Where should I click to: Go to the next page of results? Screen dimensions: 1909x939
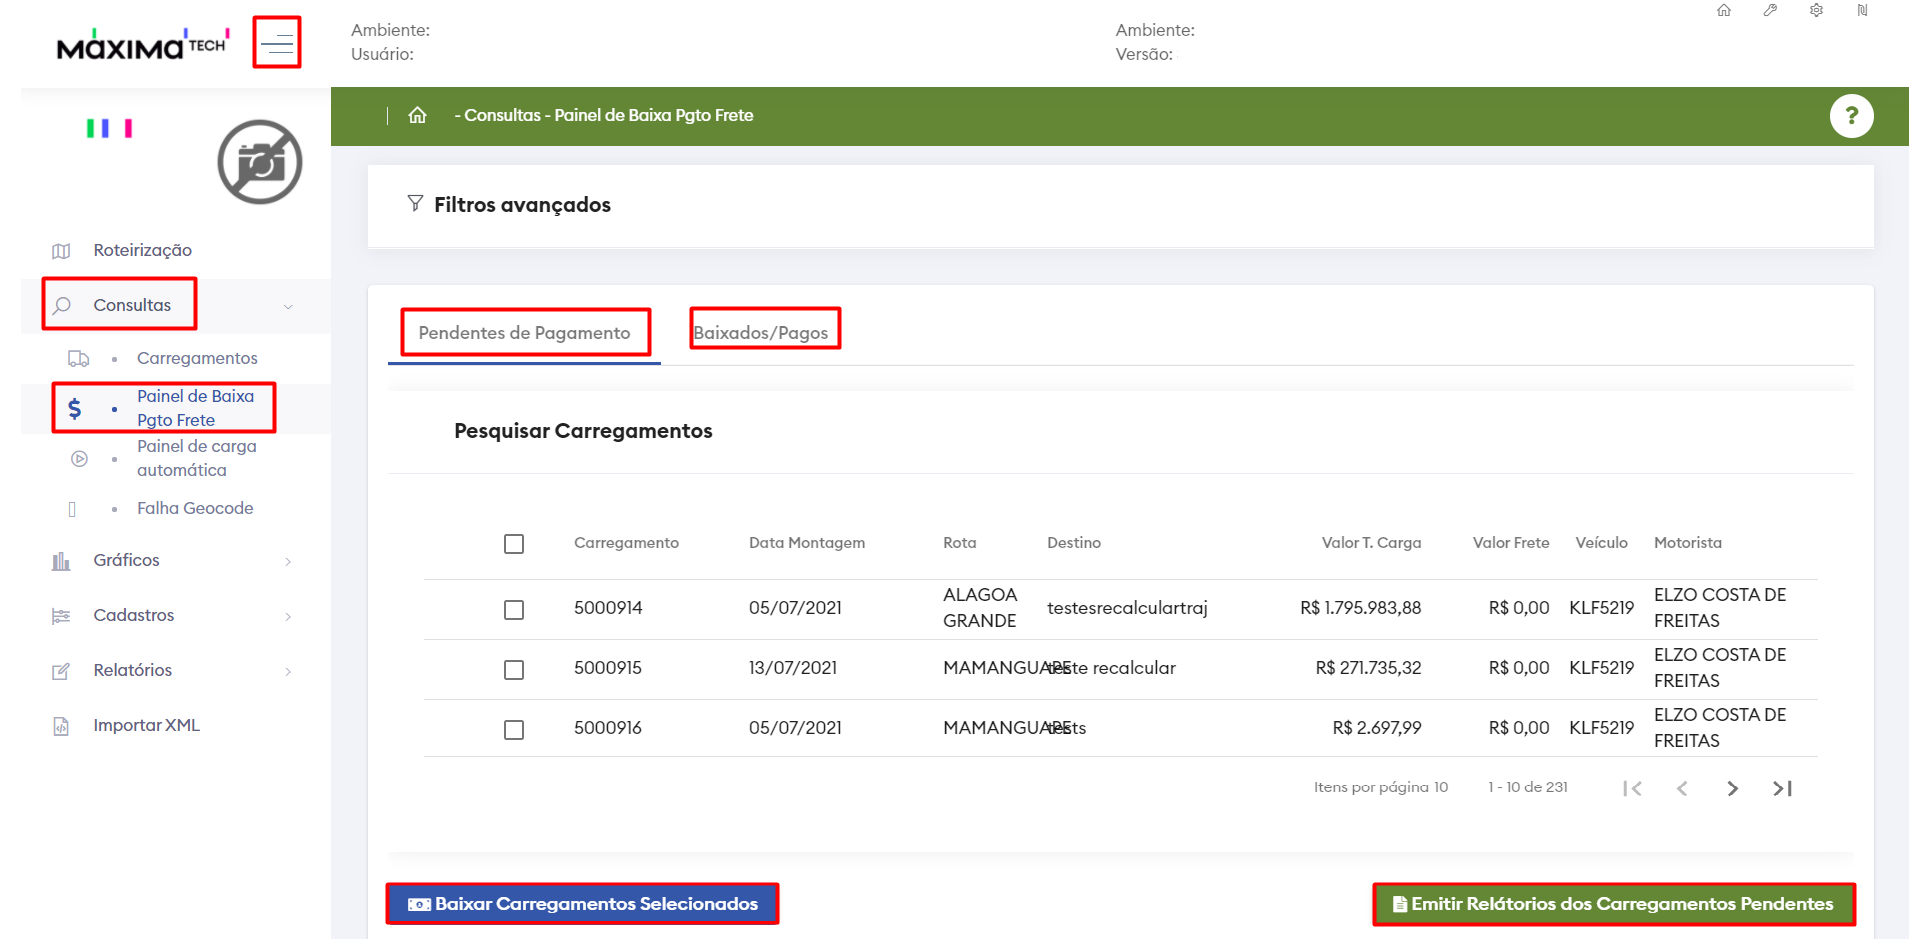(x=1732, y=789)
